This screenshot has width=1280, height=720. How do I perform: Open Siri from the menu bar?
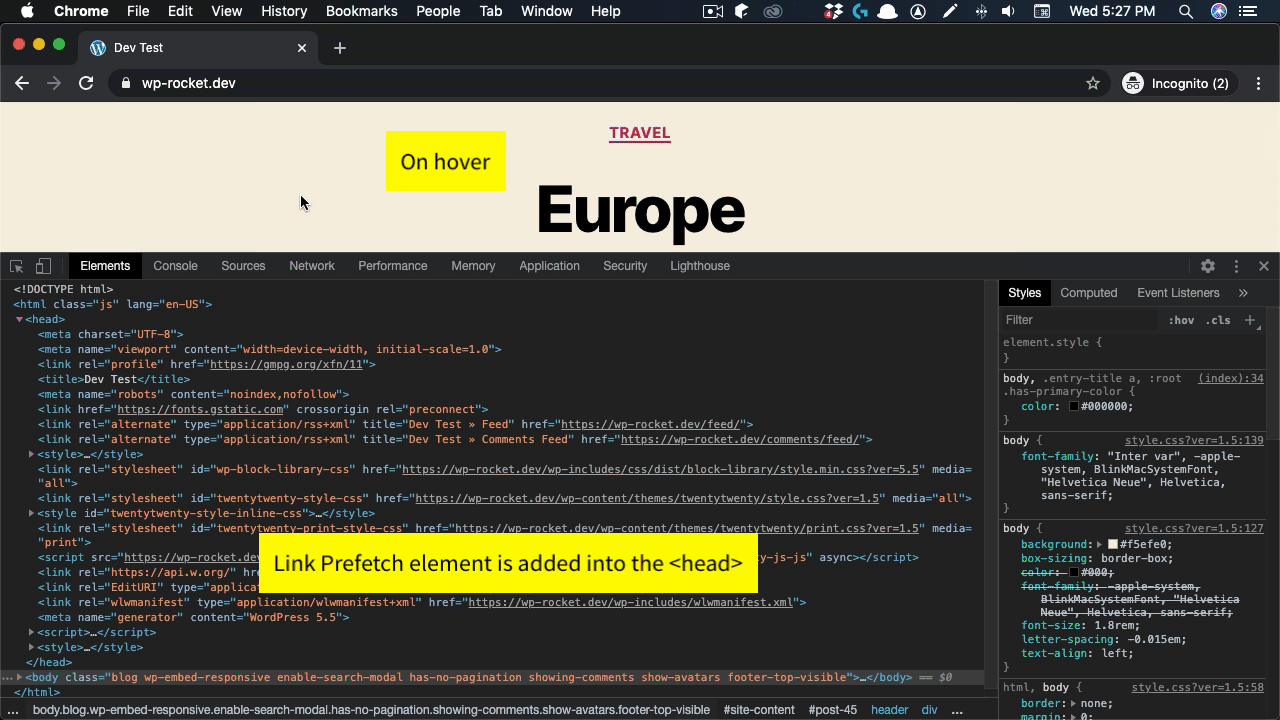coord(1219,11)
